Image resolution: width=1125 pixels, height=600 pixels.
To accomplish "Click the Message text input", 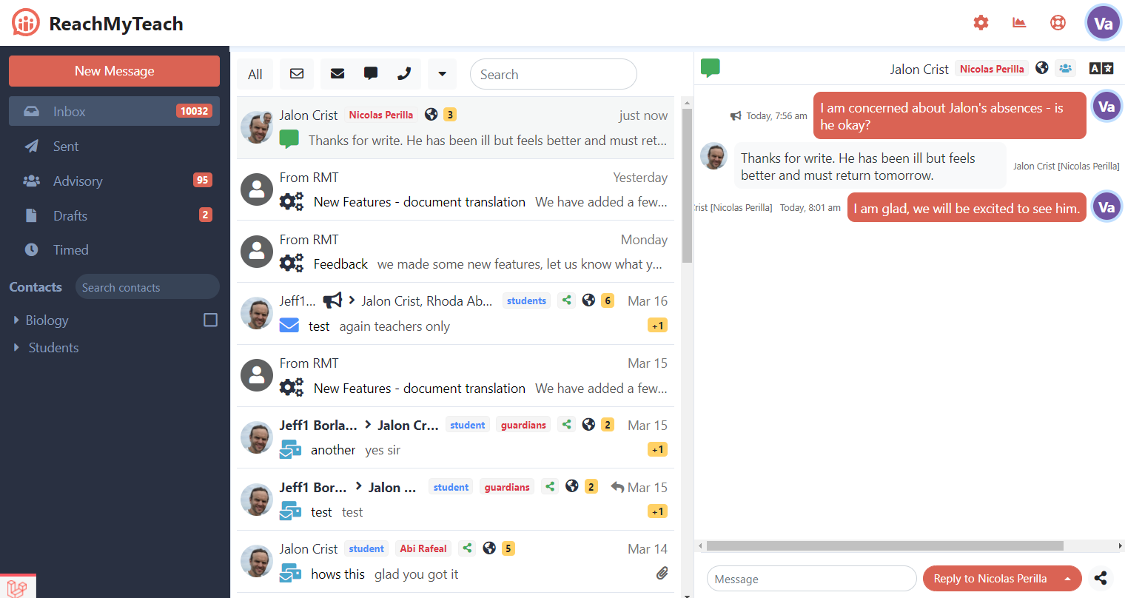I will (811, 578).
